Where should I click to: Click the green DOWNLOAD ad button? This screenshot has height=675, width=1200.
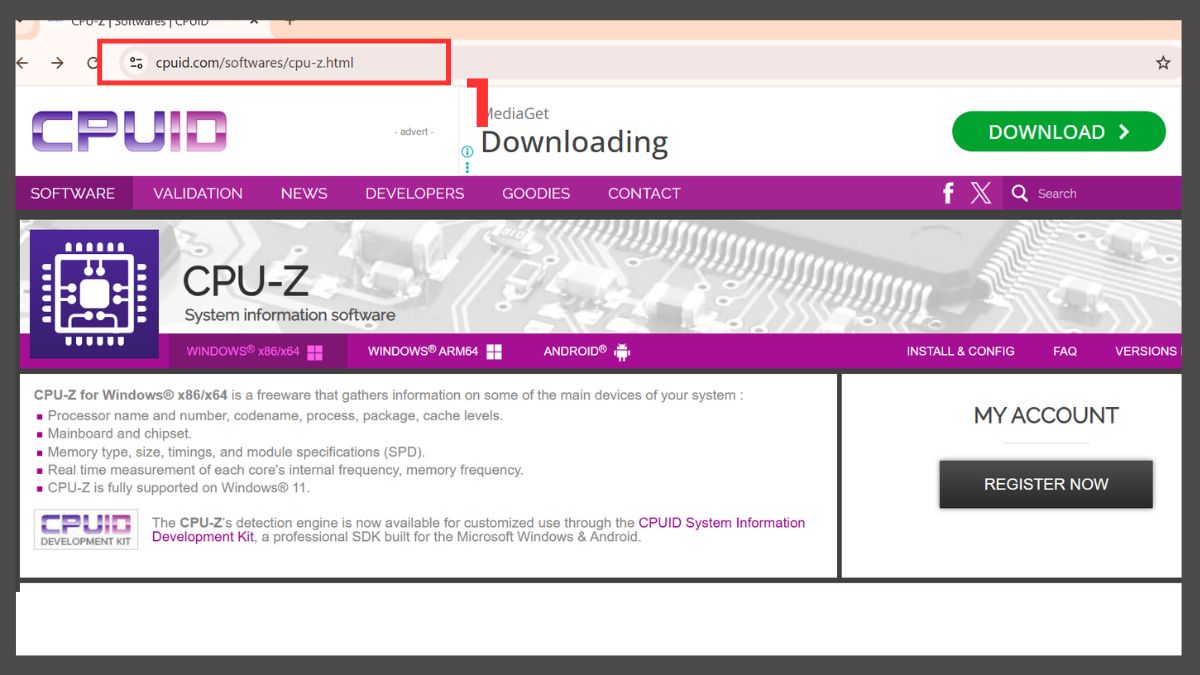point(1059,132)
